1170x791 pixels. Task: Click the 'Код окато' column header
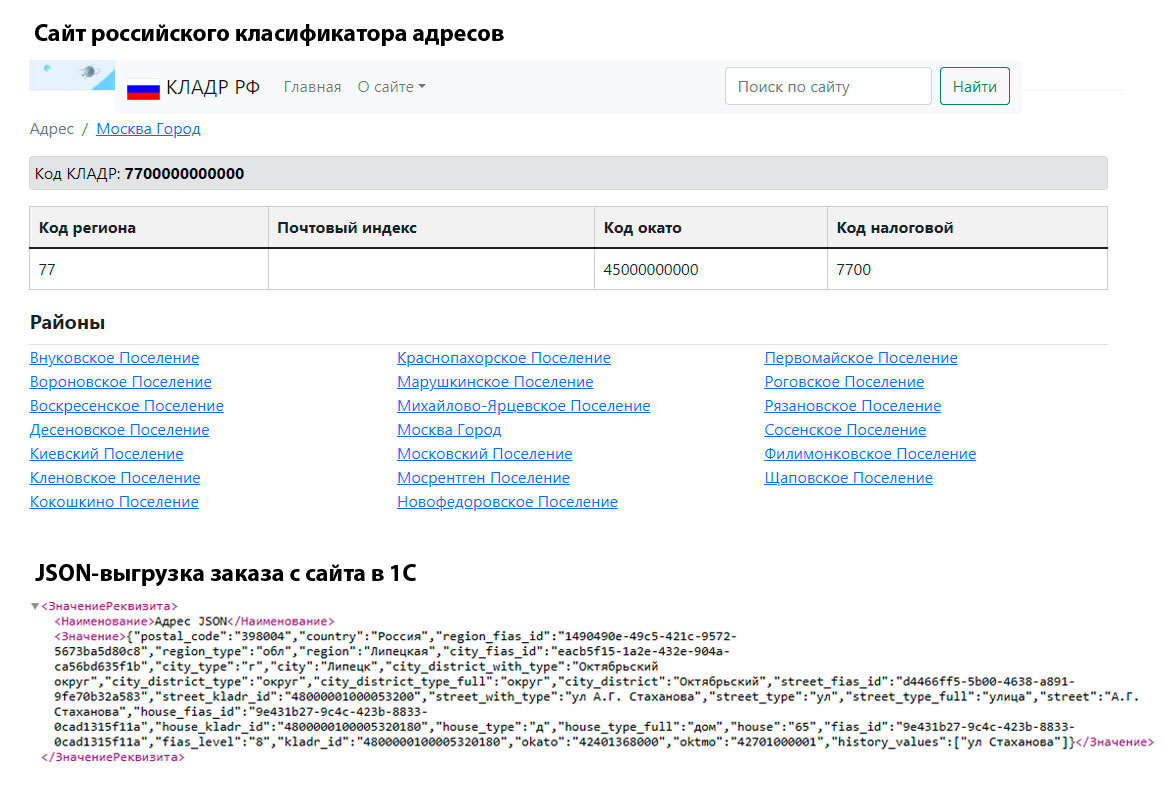[642, 228]
